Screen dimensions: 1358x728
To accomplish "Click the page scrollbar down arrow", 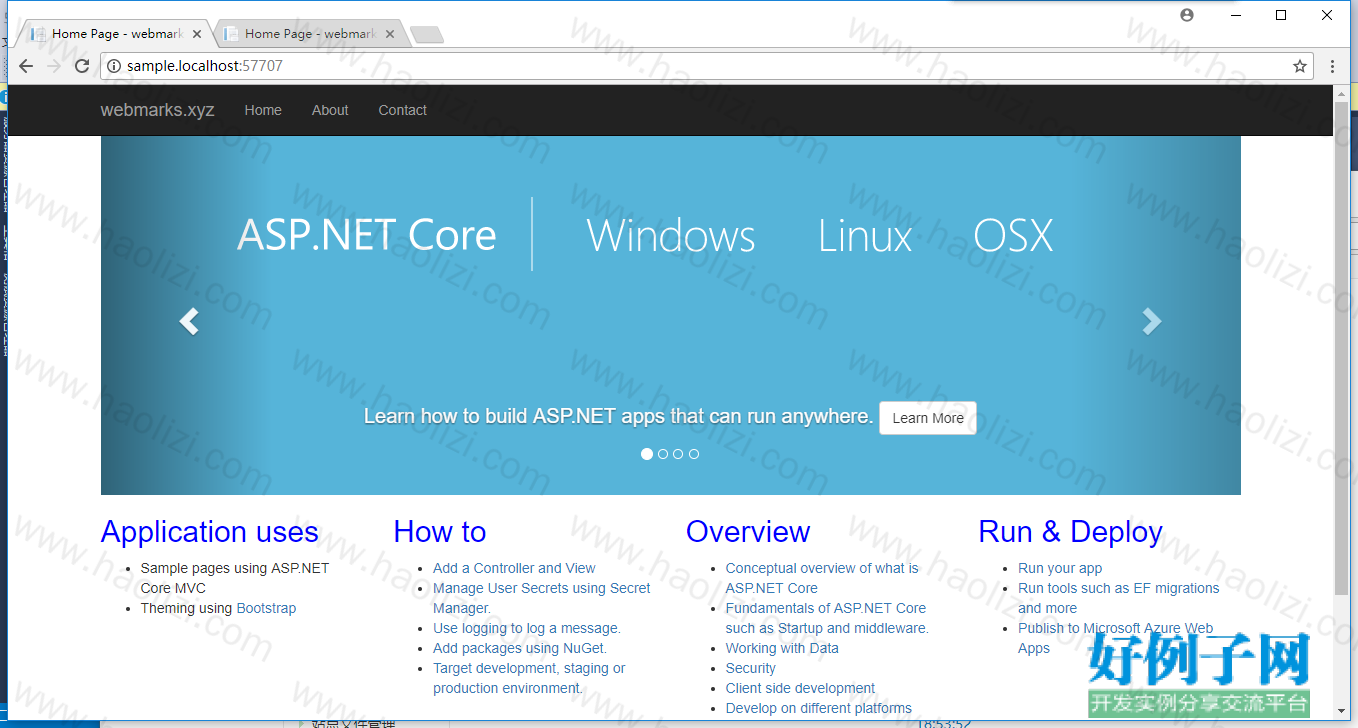I will 1341,711.
